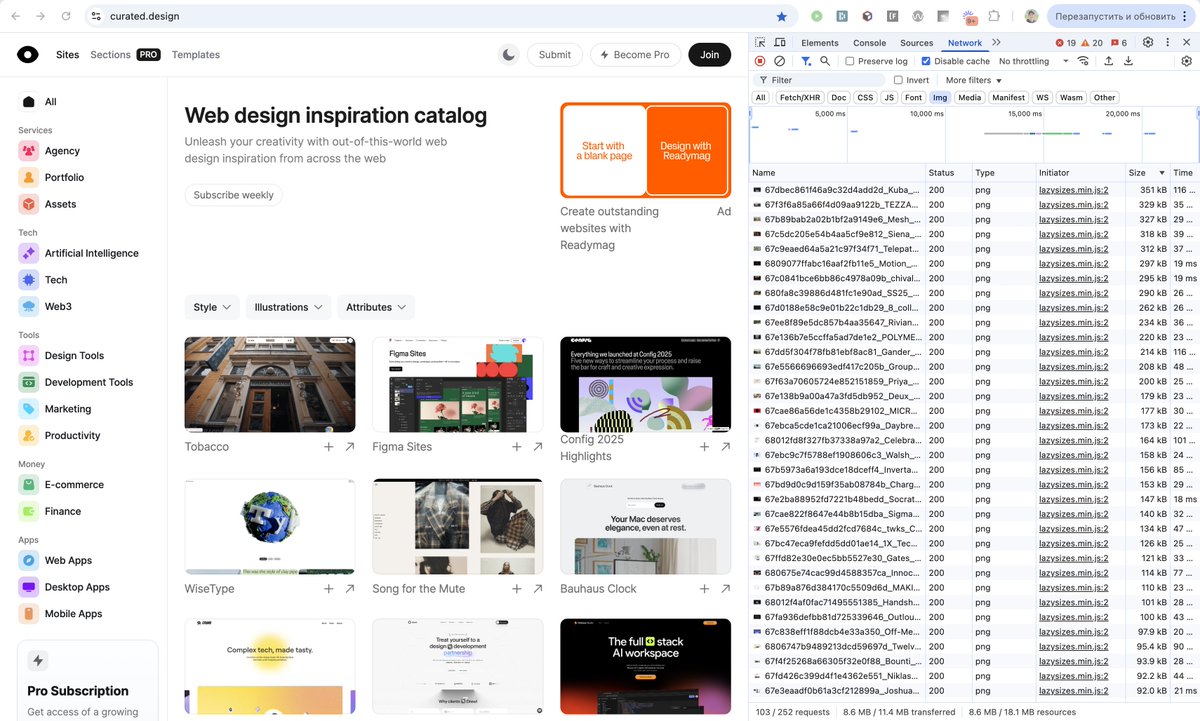The height and width of the screenshot is (721, 1200).
Task: Toggle the network filter funnel icon
Action: (x=805, y=61)
